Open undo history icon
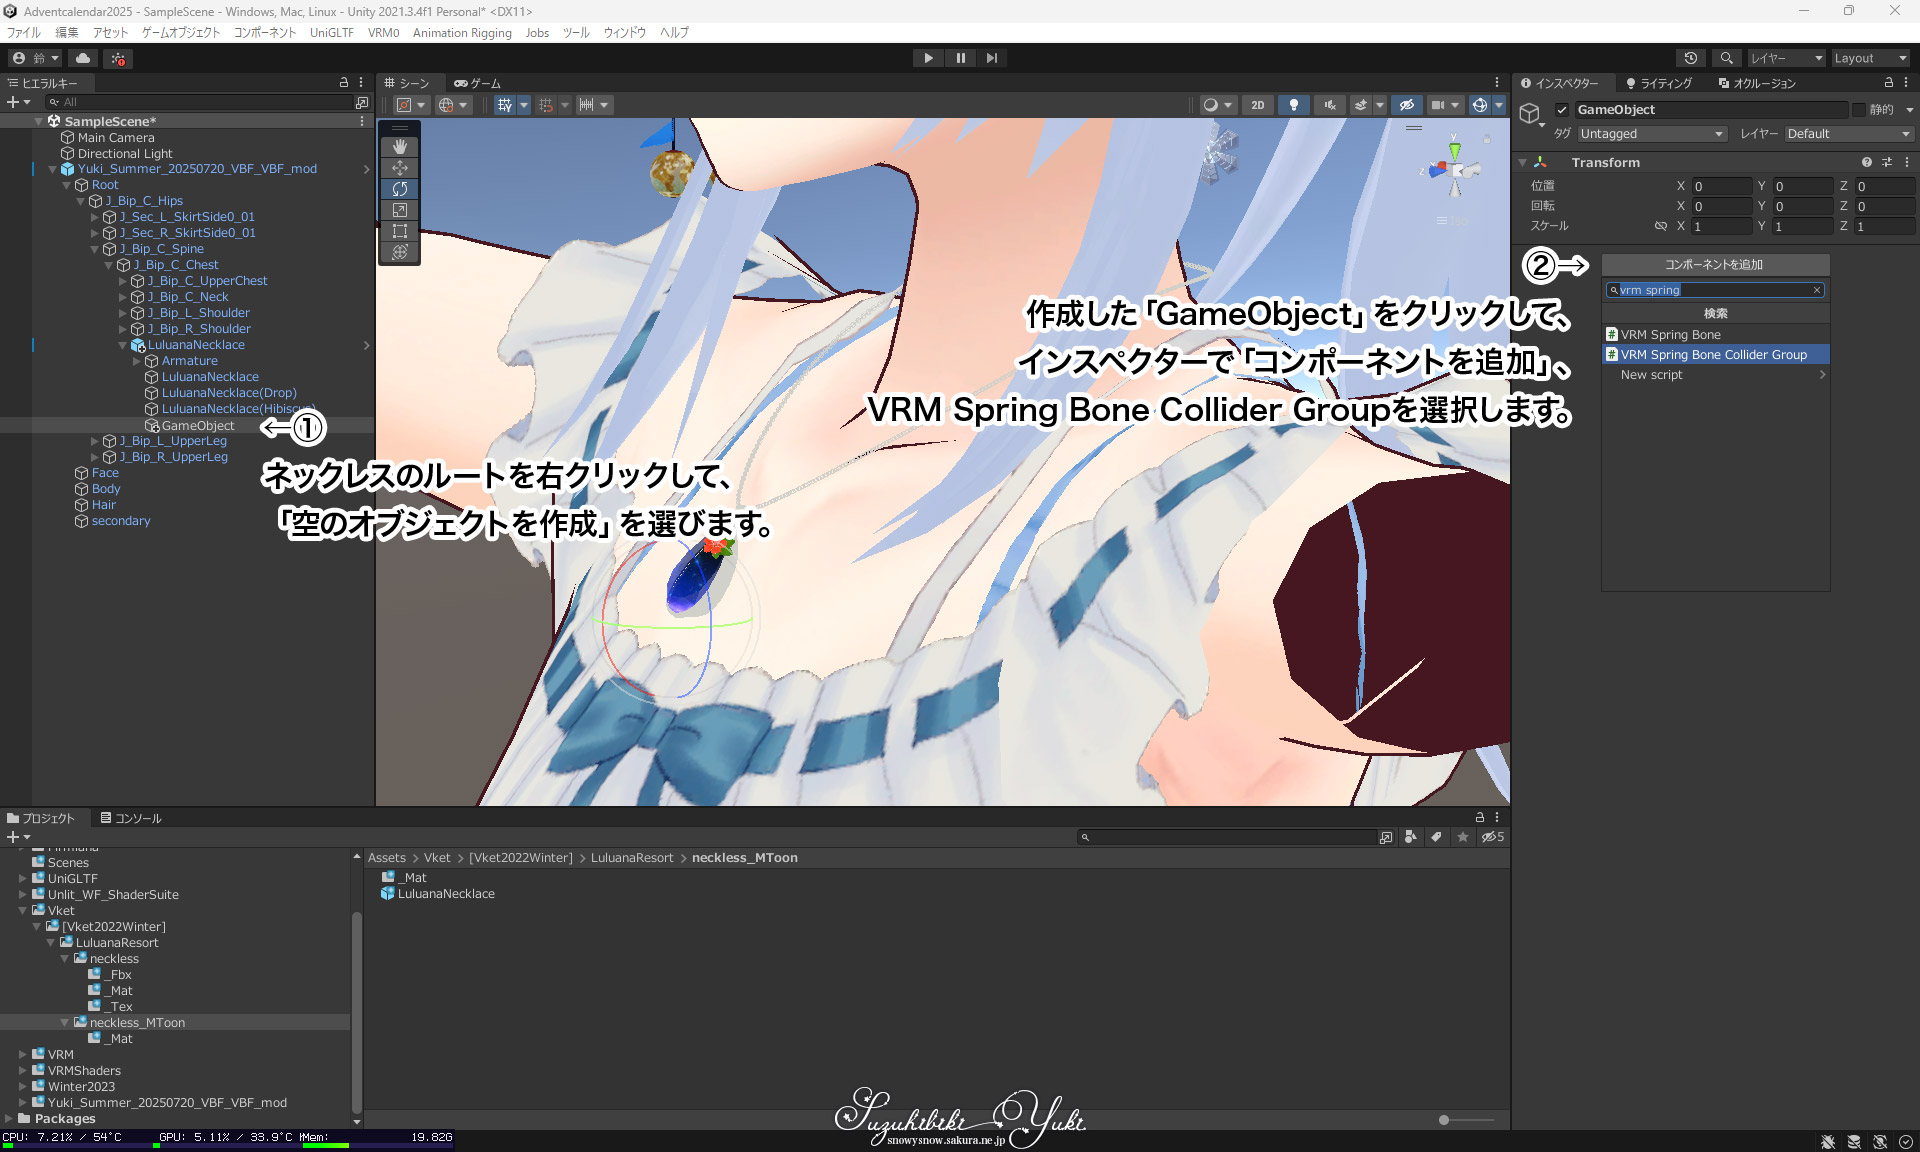 point(1690,58)
